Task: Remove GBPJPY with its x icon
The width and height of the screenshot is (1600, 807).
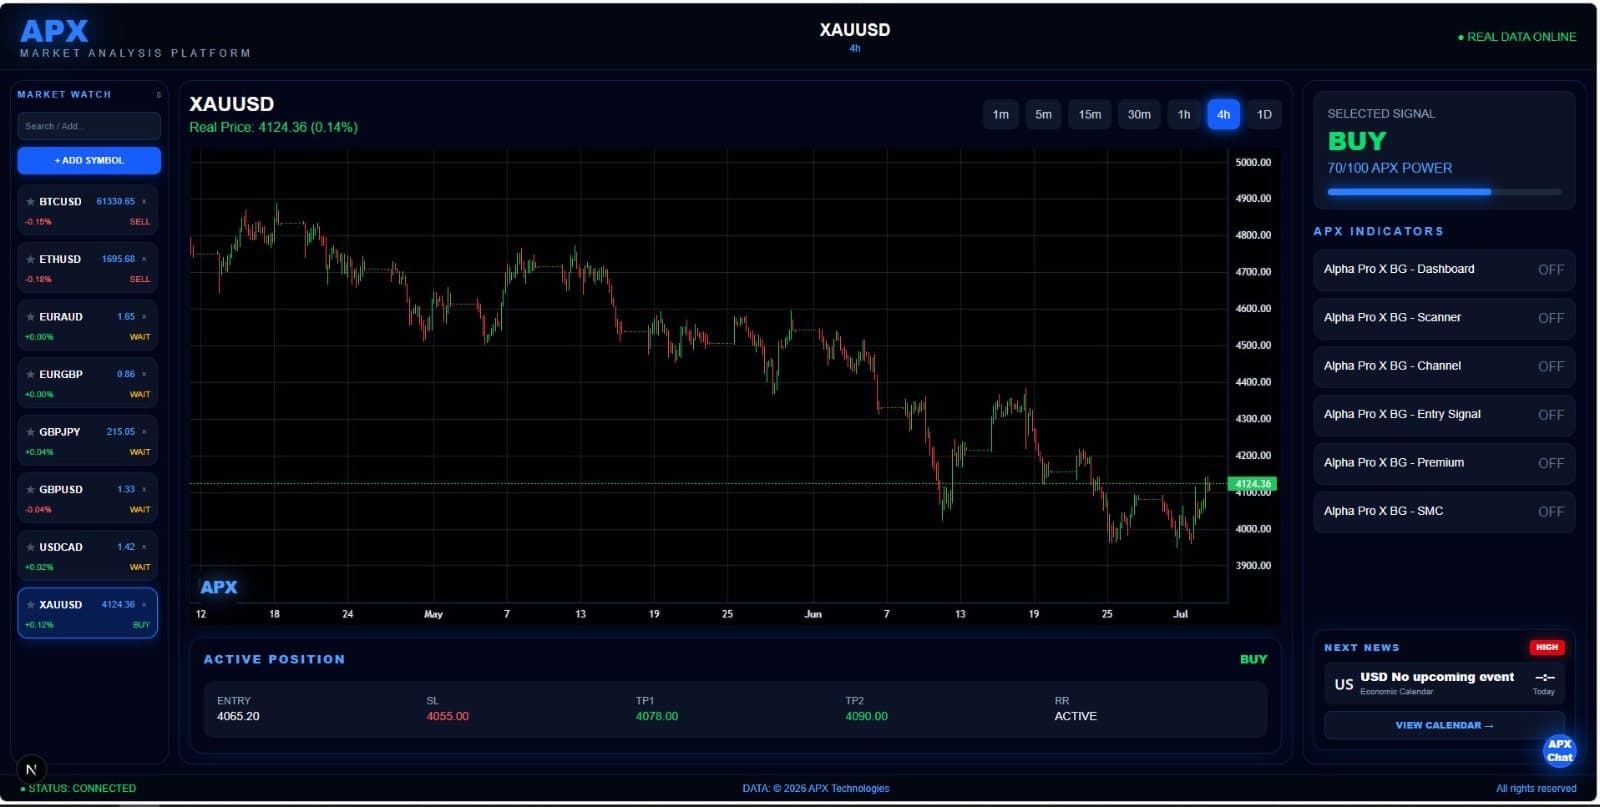Action: coord(144,432)
